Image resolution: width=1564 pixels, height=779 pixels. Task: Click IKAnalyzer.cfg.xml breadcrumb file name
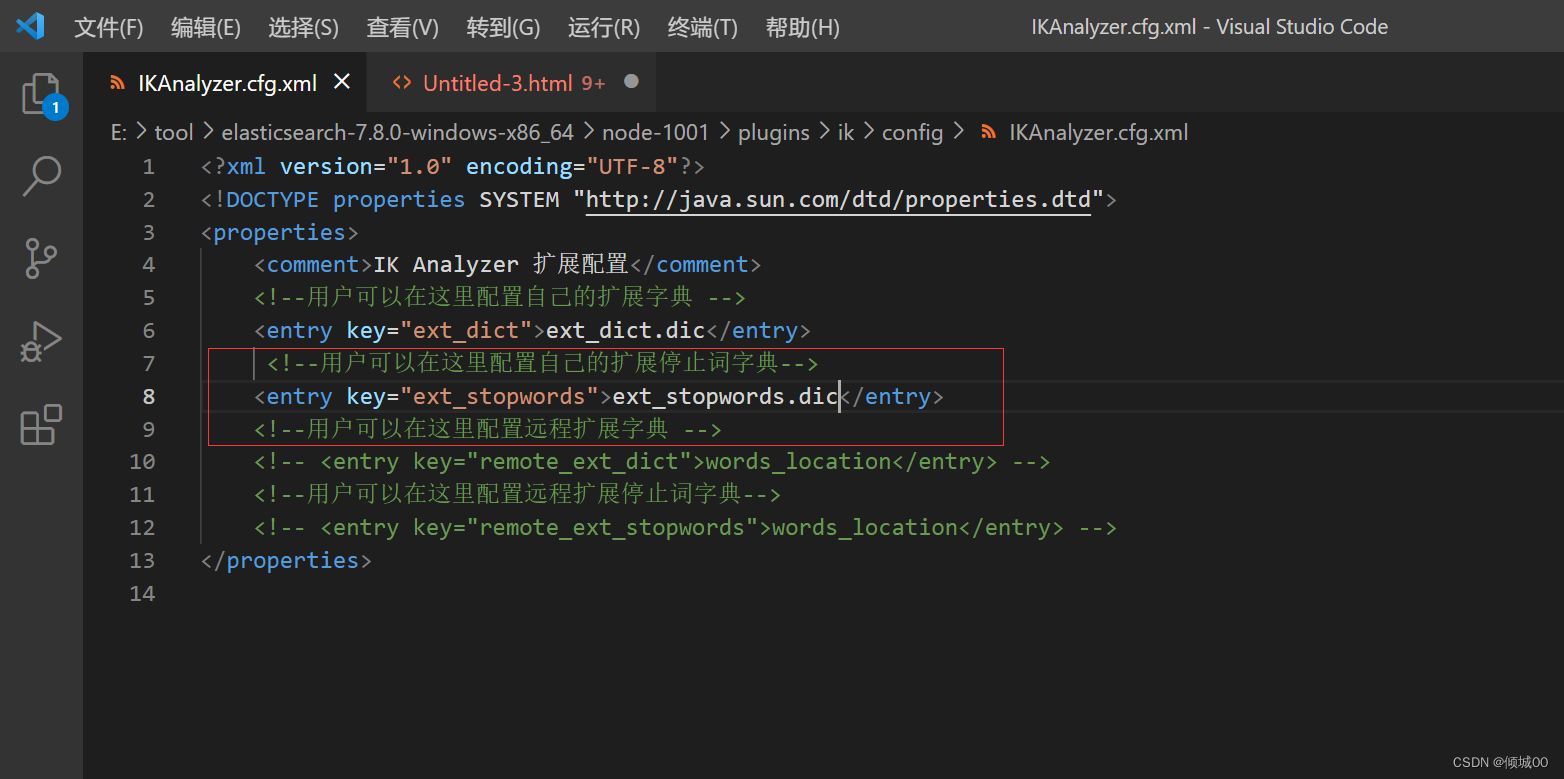(x=1098, y=132)
